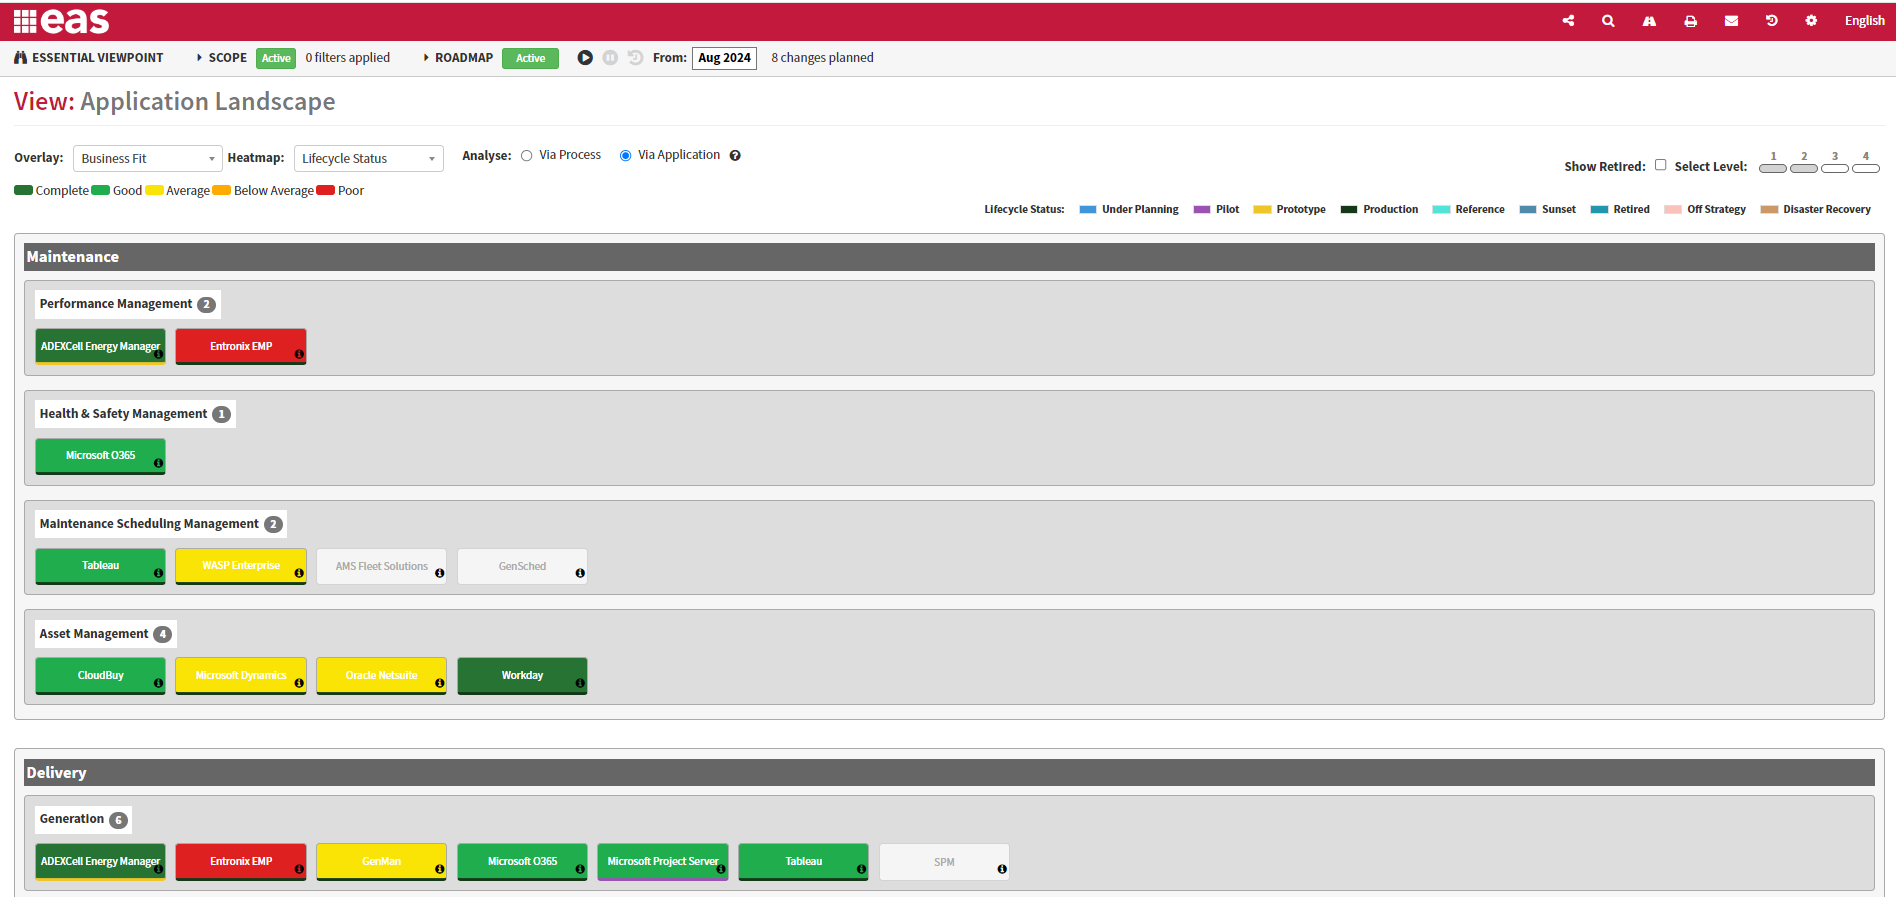The image size is (1896, 897).
Task: Open the Workday application tile
Action: pyautogui.click(x=522, y=676)
